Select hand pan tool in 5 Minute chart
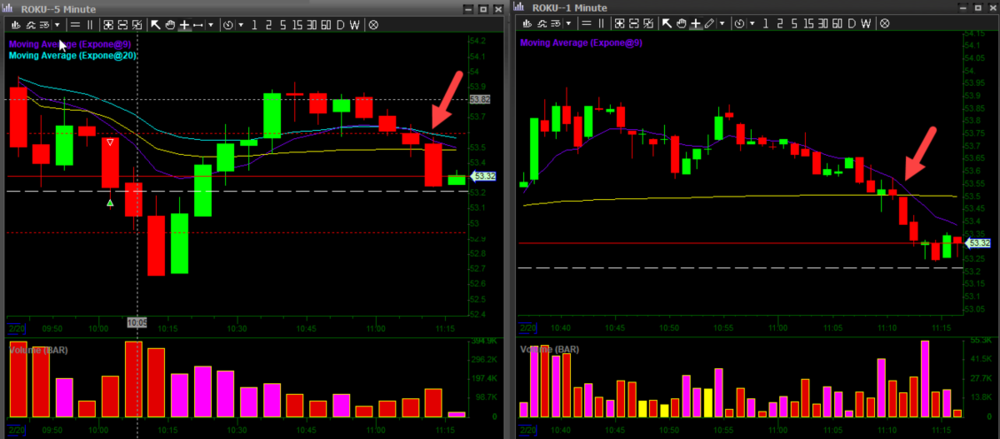Image resolution: width=1000 pixels, height=439 pixels. click(170, 23)
